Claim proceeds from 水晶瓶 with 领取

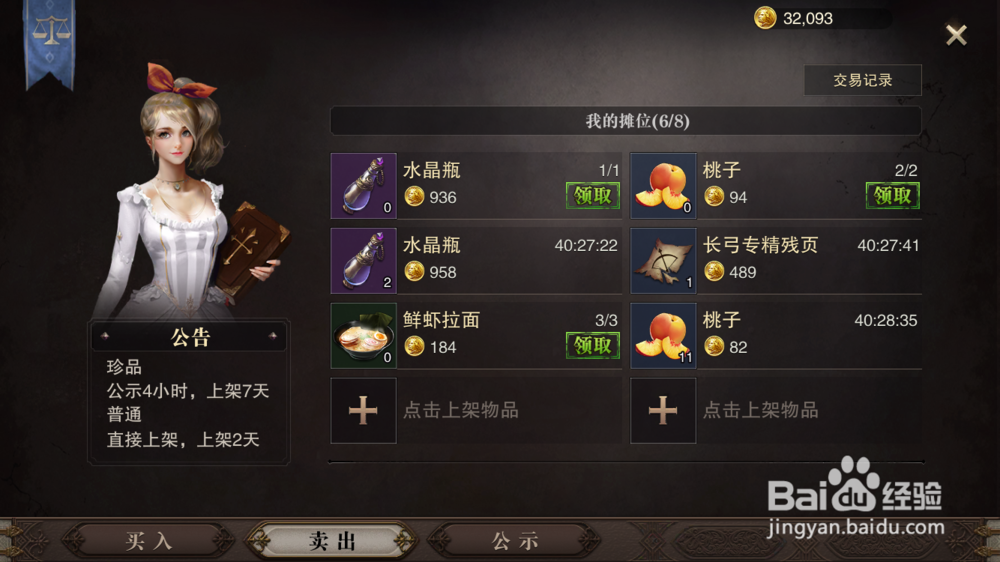coord(592,195)
